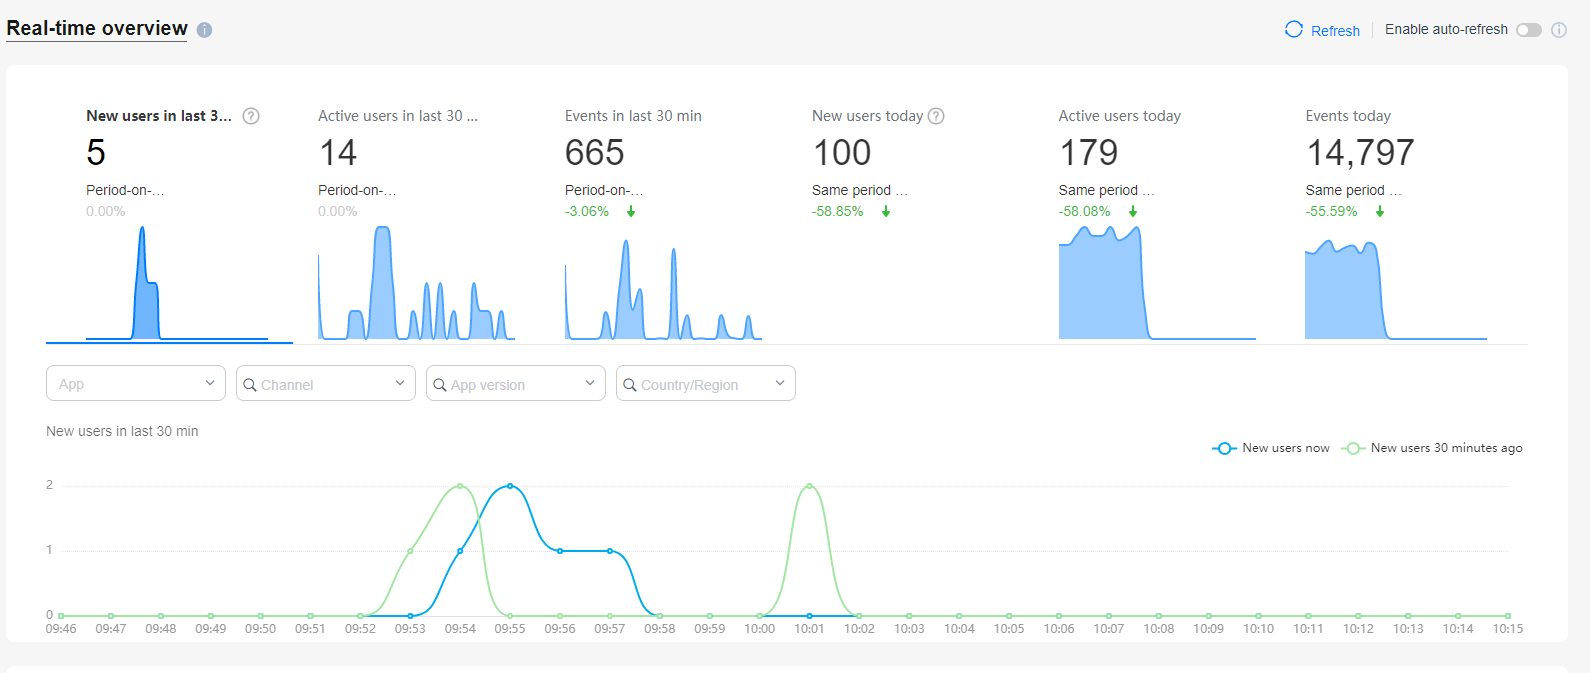Viewport: 1590px width, 673px height.
Task: Open the App dropdown
Action: tap(135, 384)
